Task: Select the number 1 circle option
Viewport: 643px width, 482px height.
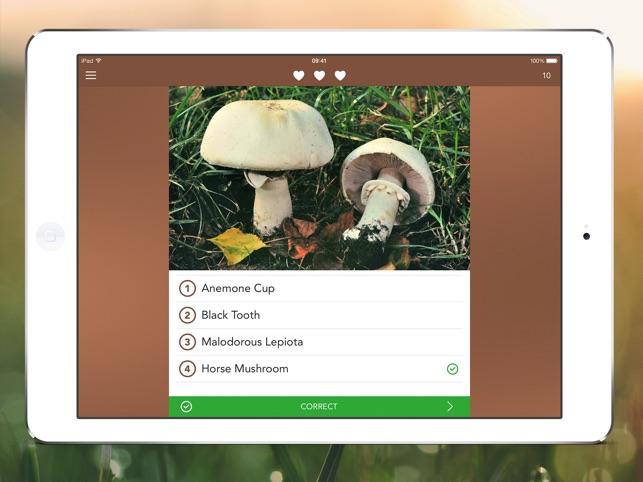Action: click(187, 288)
